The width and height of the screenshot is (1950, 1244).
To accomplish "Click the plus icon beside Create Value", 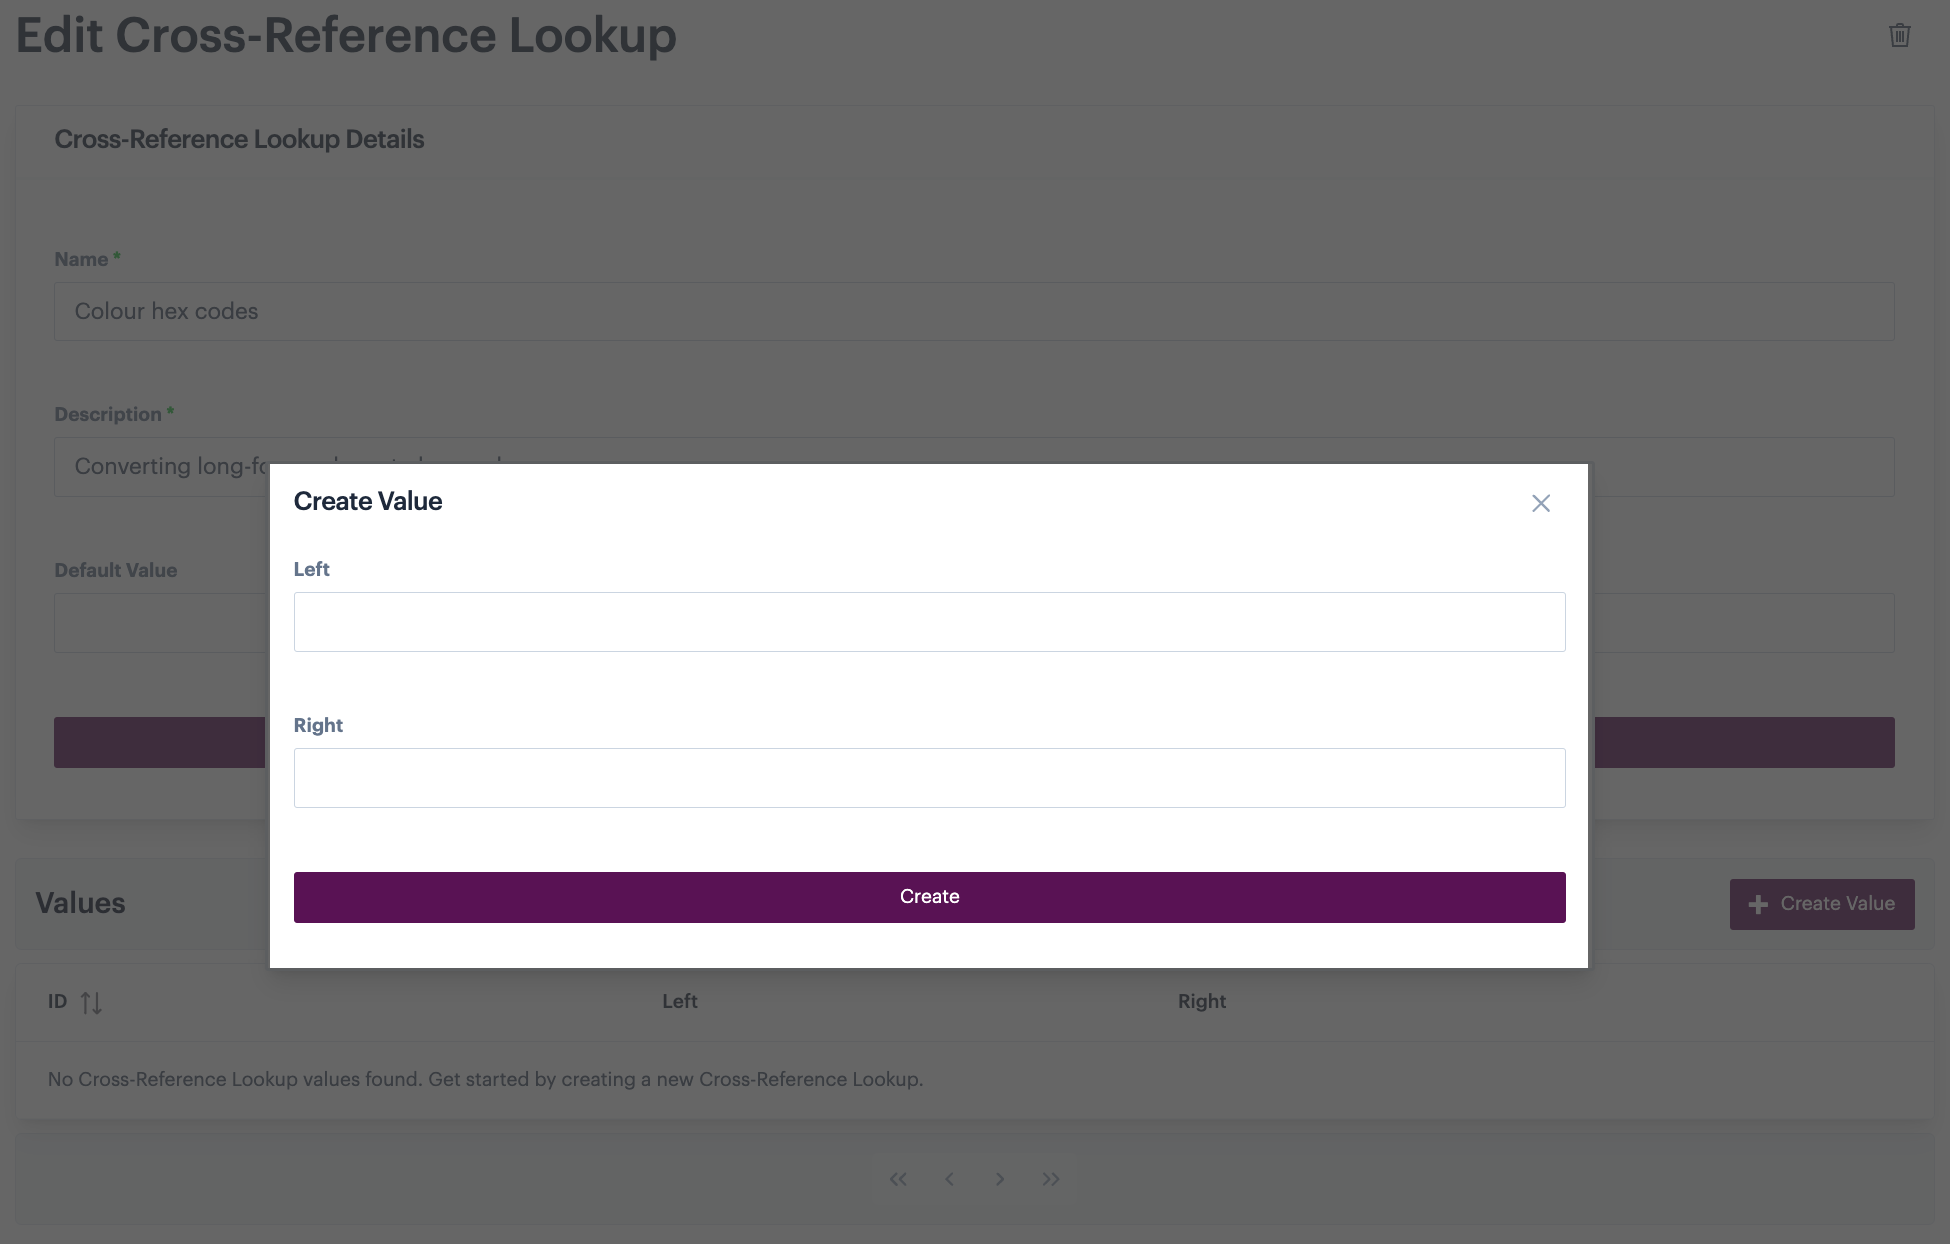I will 1758,904.
